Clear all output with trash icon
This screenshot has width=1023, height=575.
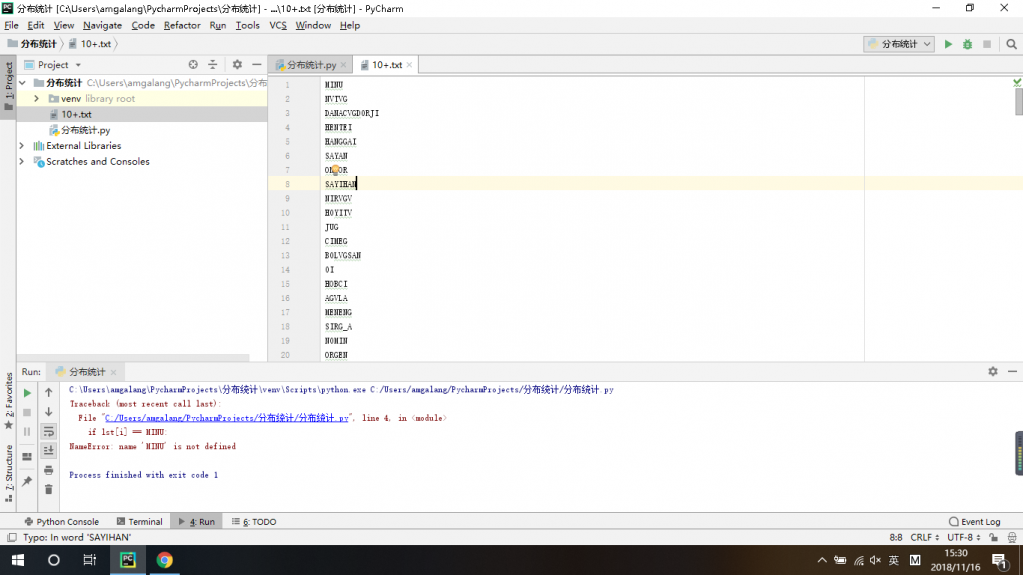[x=48, y=490]
